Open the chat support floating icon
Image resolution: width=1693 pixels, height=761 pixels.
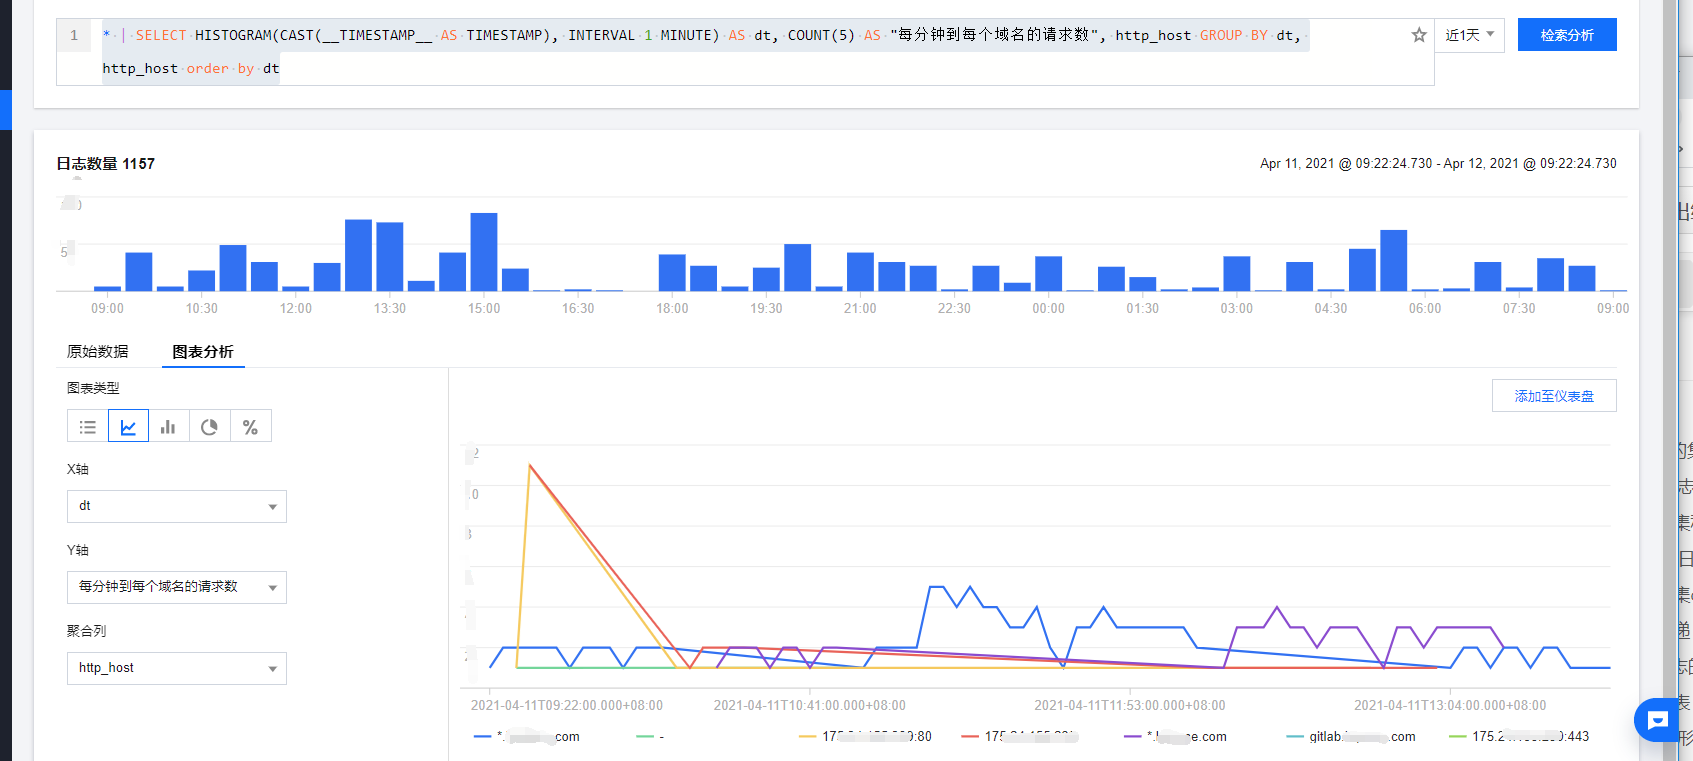(x=1657, y=720)
